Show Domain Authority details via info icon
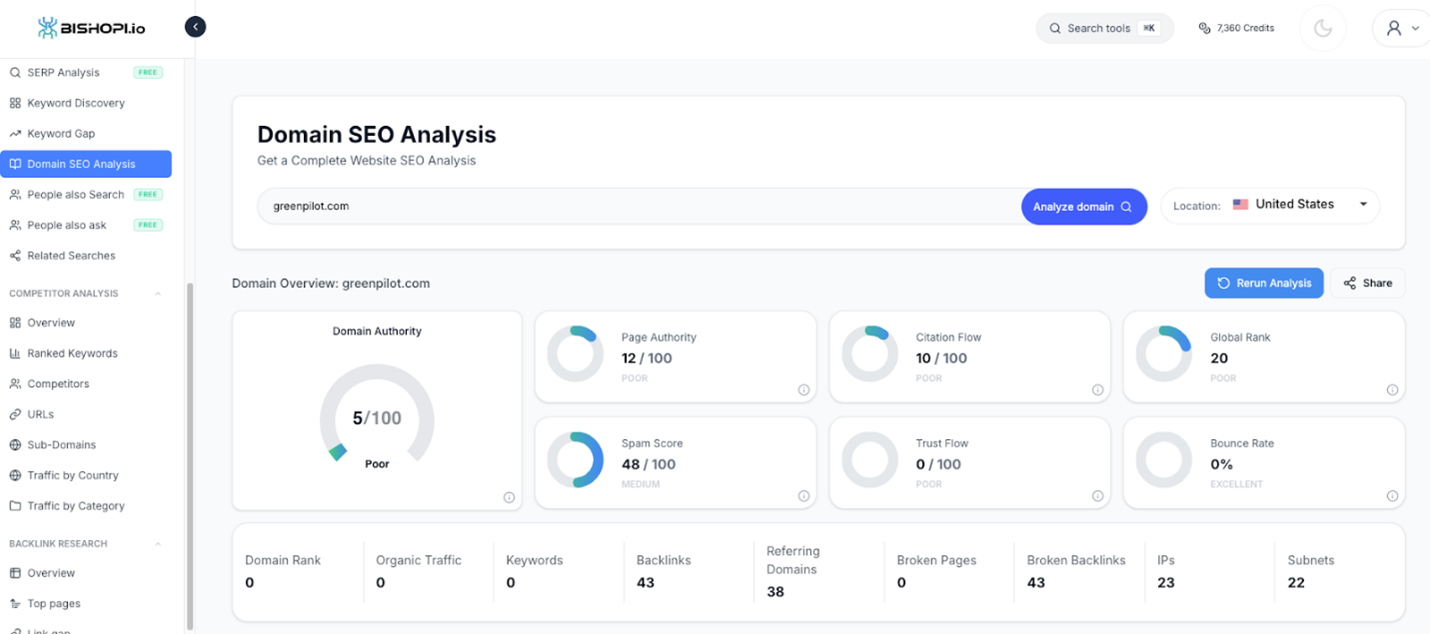 coord(509,496)
